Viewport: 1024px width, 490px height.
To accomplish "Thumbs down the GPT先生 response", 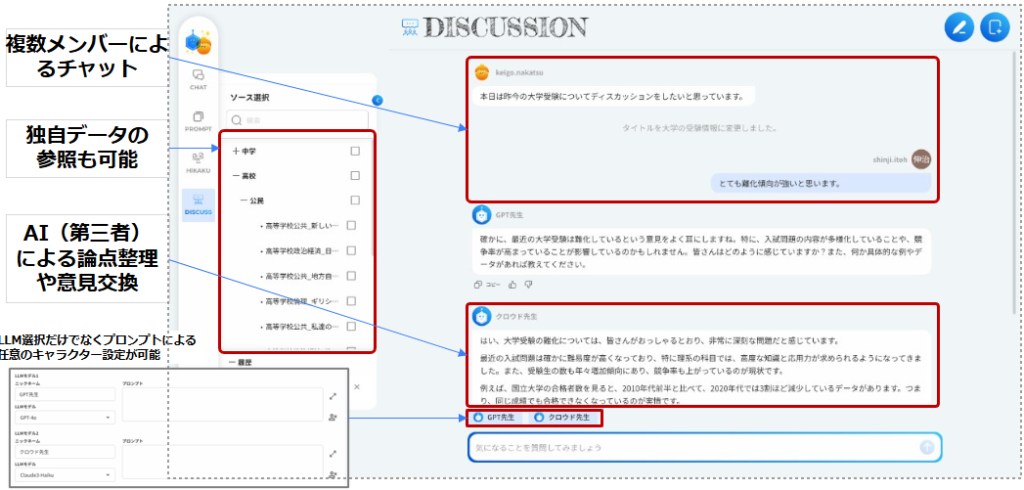I will click(528, 284).
